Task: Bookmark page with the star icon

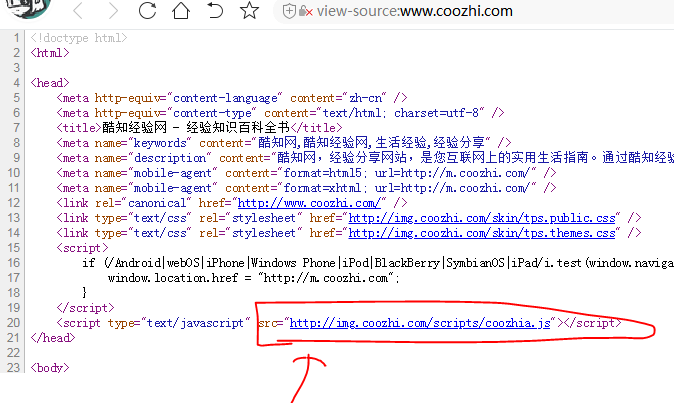Action: pyautogui.click(x=249, y=10)
